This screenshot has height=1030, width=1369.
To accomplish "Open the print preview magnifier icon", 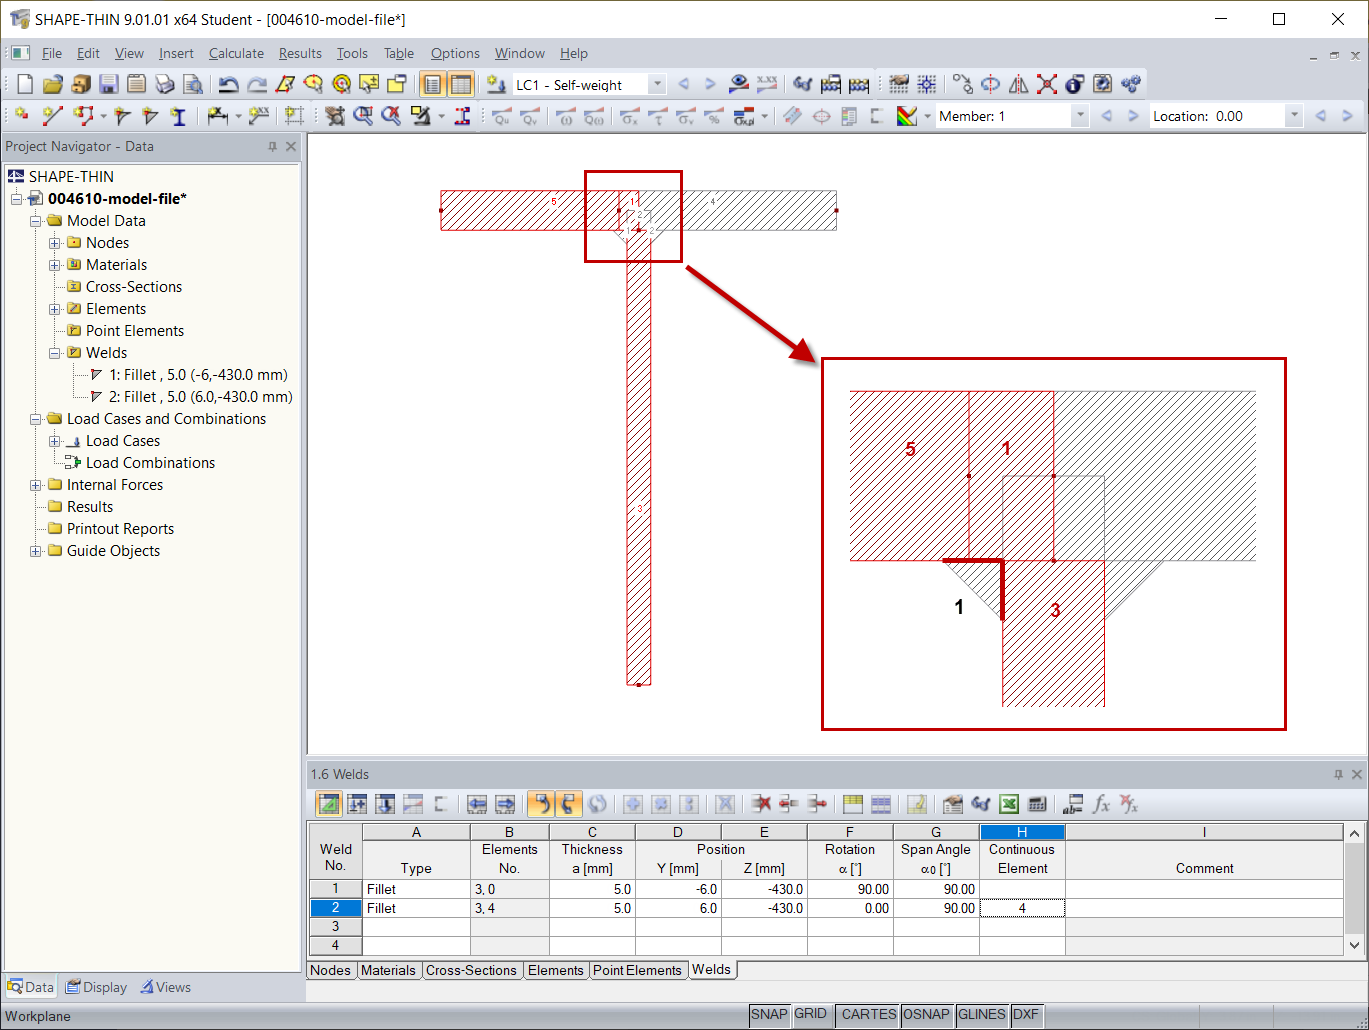I will [193, 85].
